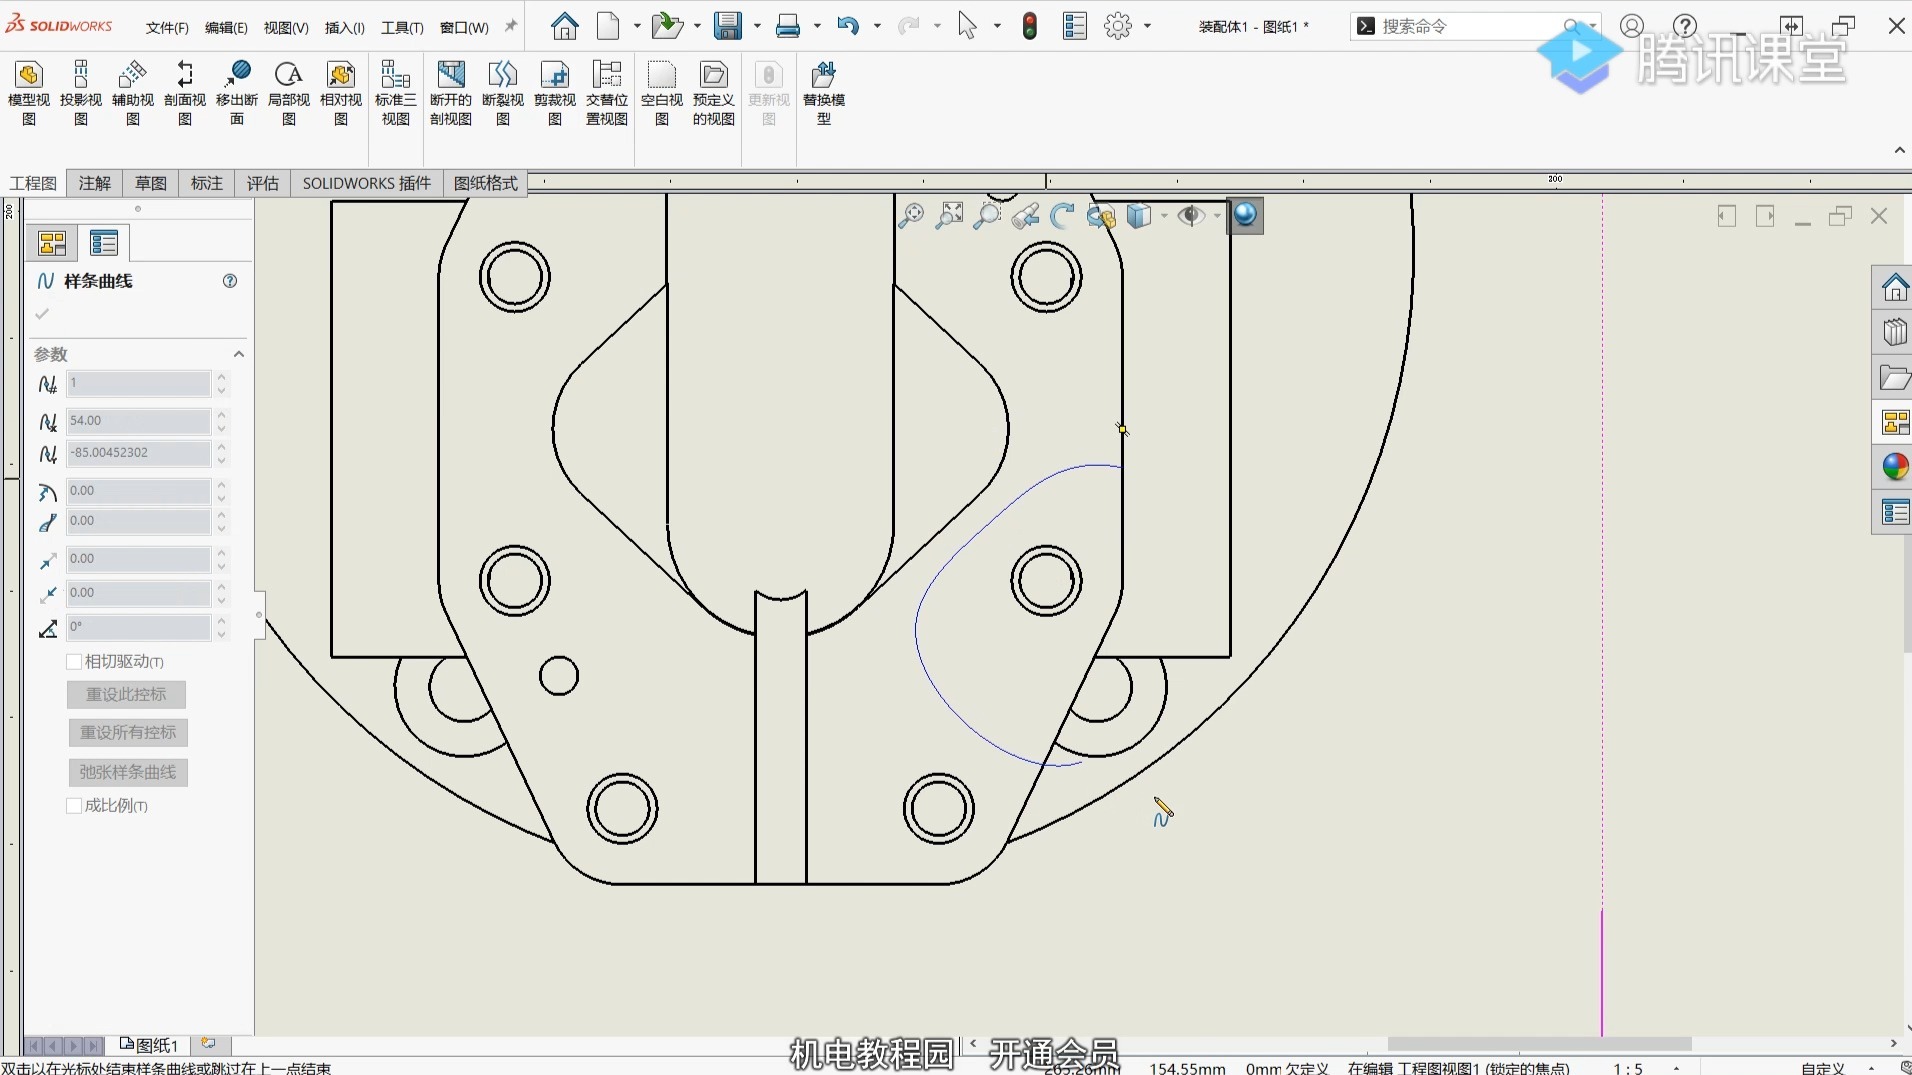
Task: Click the 松弛样条曲线 button
Action: point(127,772)
